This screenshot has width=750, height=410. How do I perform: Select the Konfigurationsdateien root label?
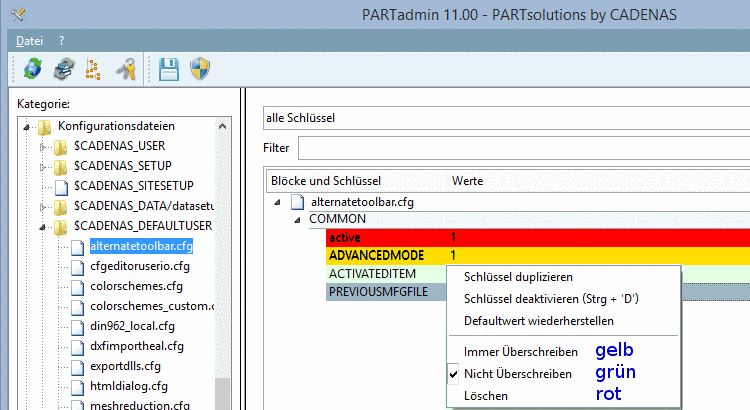coord(116,126)
